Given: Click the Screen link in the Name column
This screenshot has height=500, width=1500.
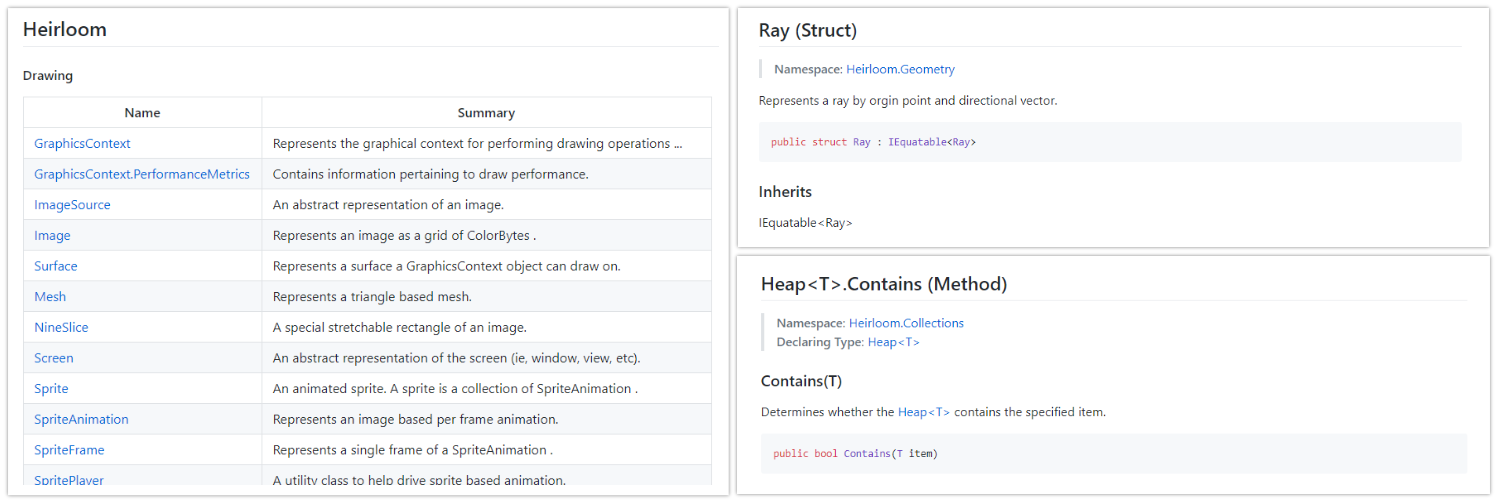Looking at the screenshot, I should tap(53, 358).
